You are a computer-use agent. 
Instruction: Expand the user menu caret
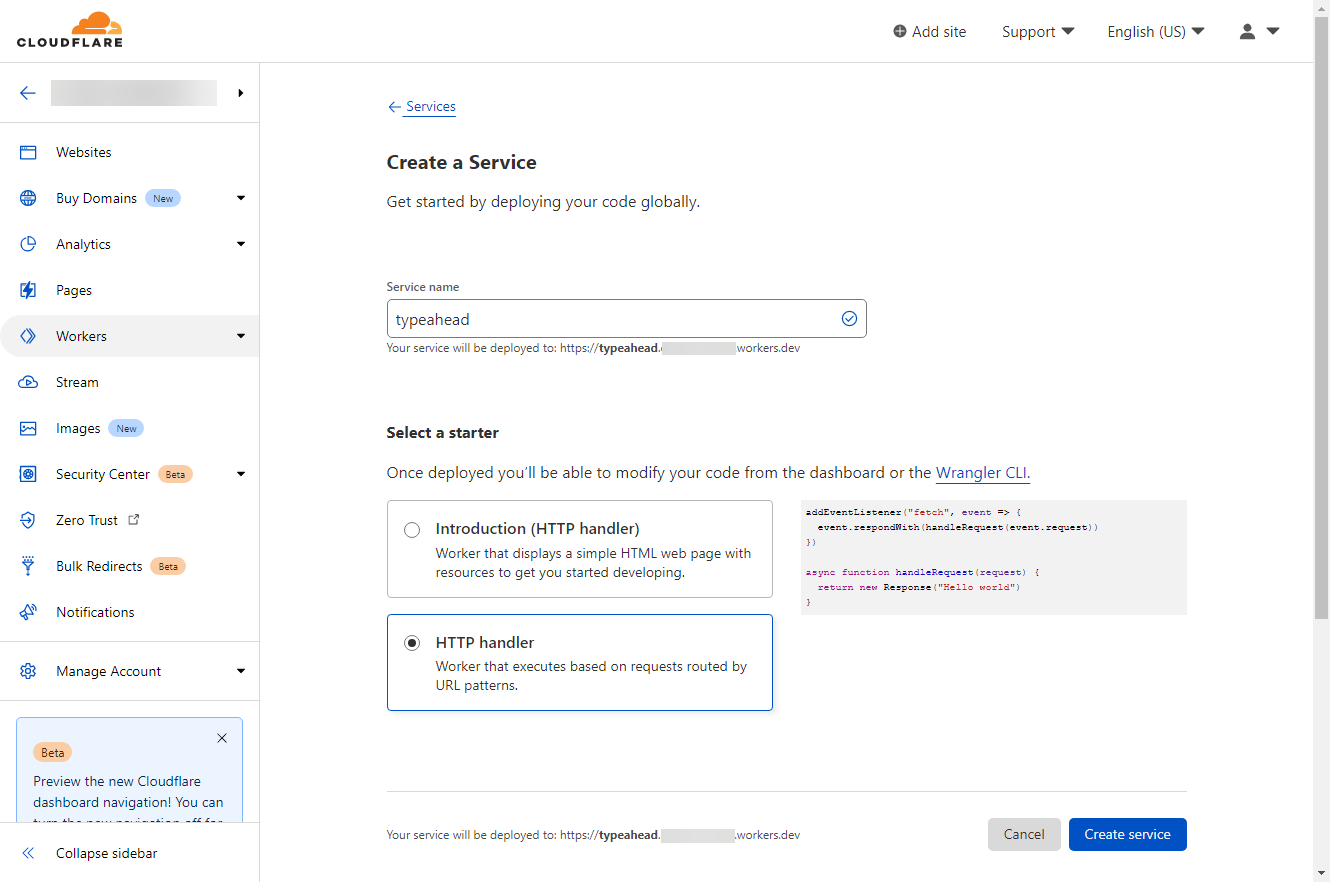[1273, 31]
